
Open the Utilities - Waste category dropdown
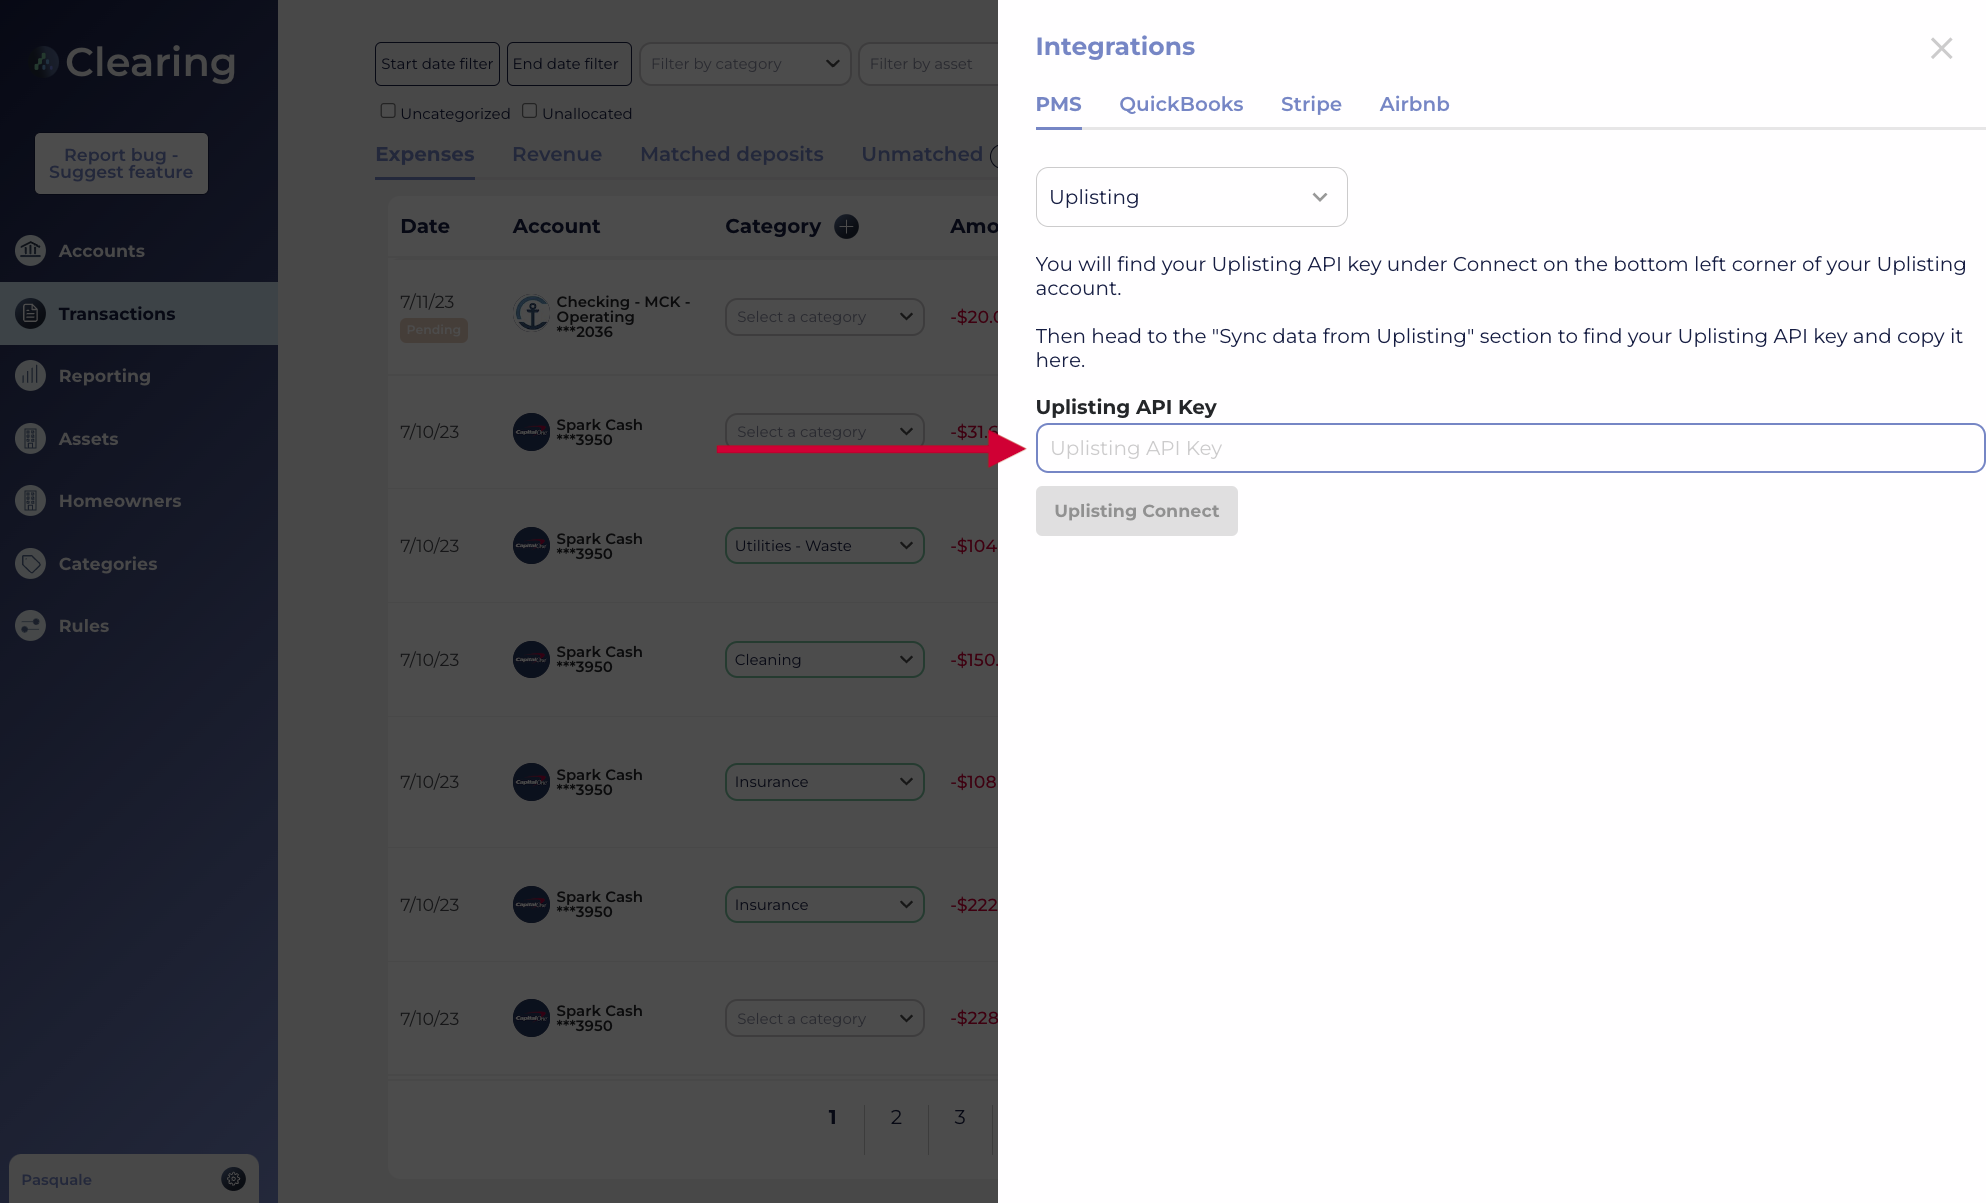824,546
